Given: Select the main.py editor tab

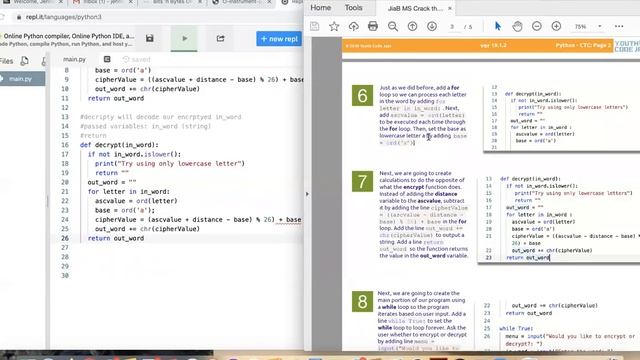Looking at the screenshot, I should point(74,60).
